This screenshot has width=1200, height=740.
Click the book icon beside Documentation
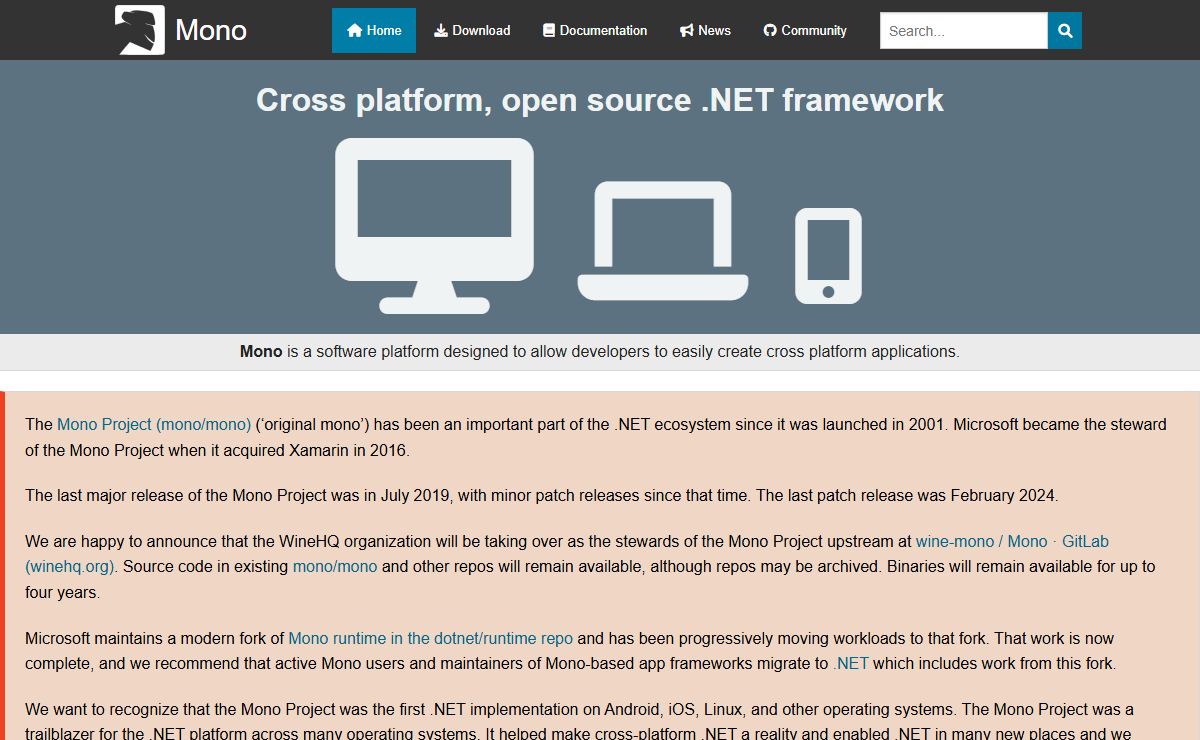548,30
